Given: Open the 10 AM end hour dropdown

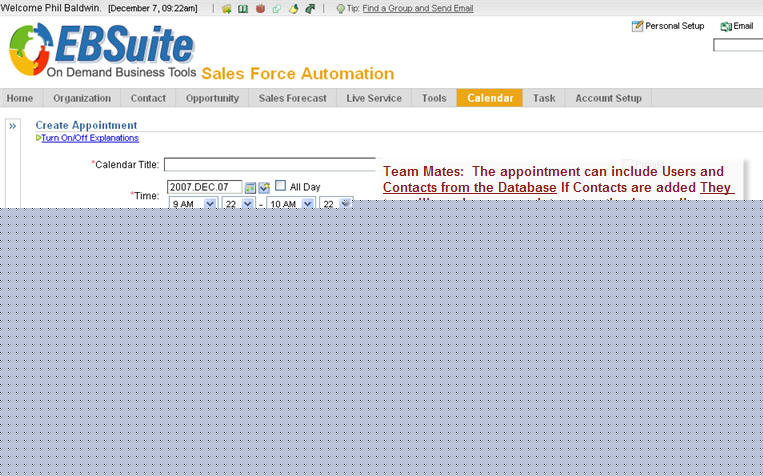Looking at the screenshot, I should click(x=308, y=203).
